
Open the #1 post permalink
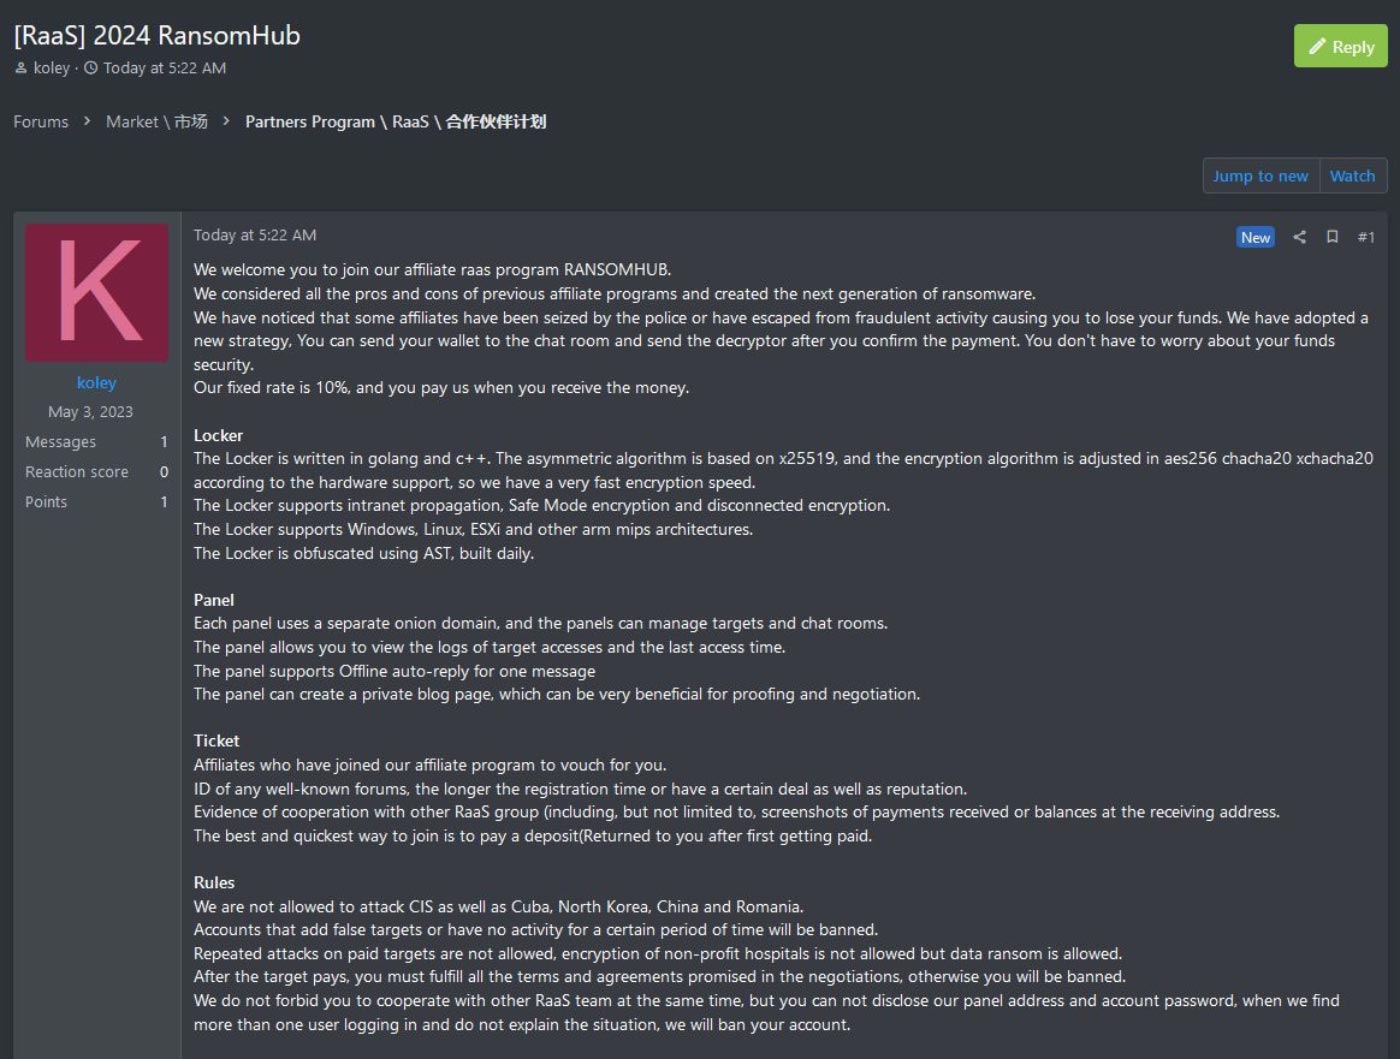point(1366,237)
